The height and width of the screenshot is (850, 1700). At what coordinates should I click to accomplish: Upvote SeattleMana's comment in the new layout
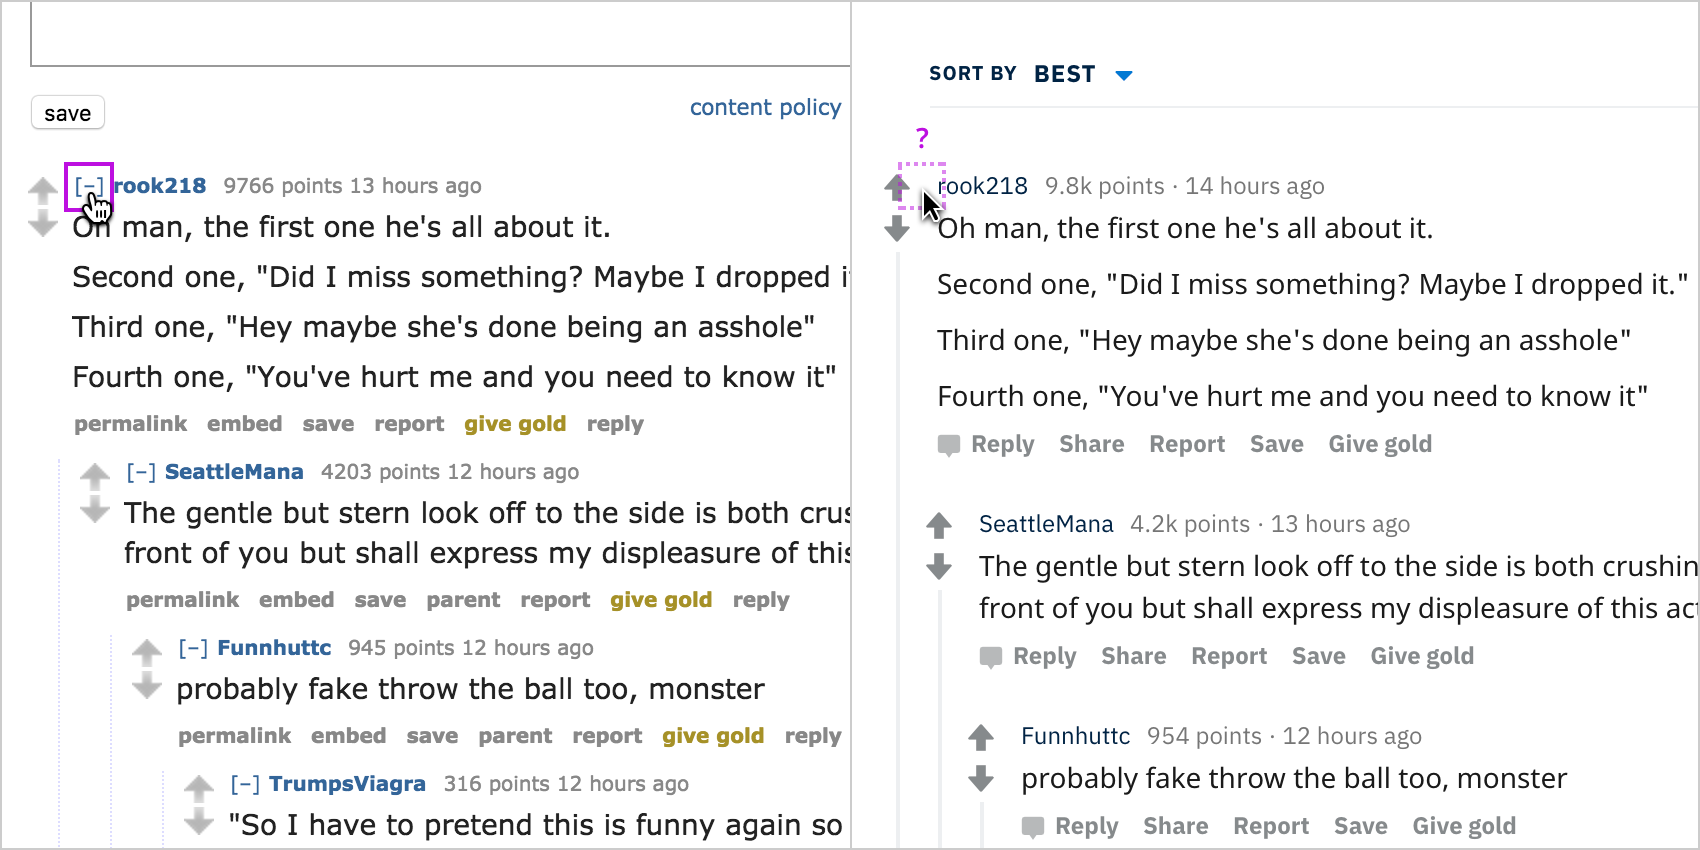[939, 524]
